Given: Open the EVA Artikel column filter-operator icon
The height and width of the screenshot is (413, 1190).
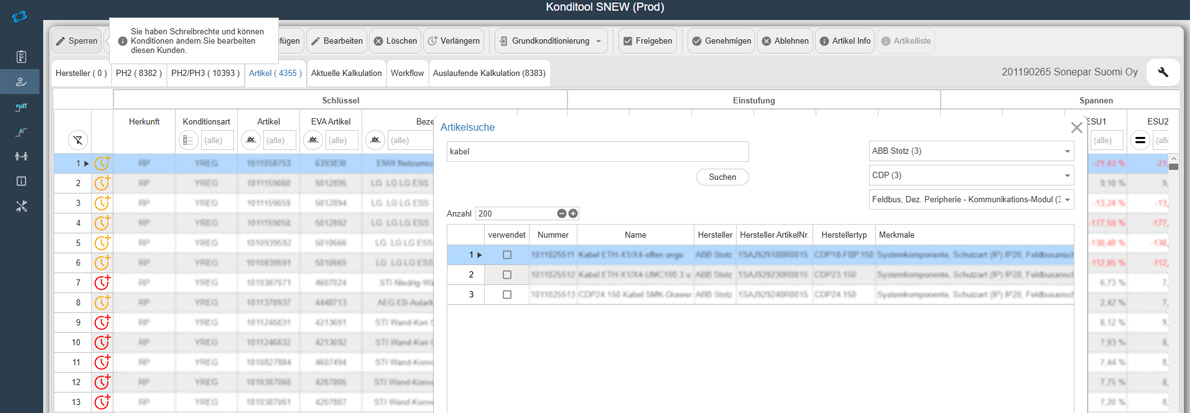Looking at the screenshot, I should point(313,140).
